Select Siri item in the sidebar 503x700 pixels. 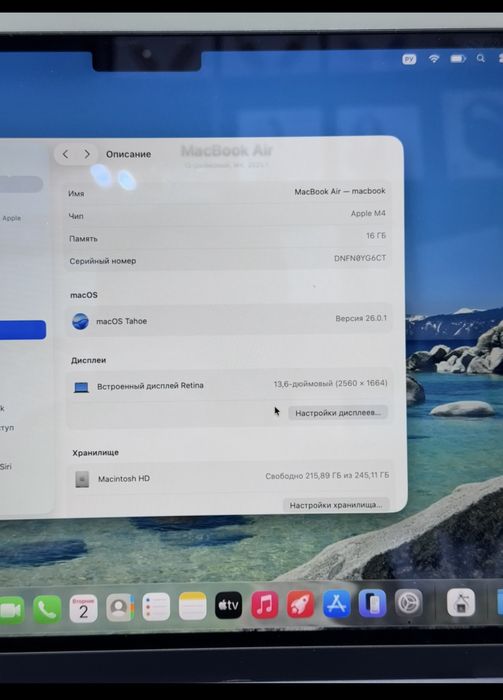pyautogui.click(x=6, y=467)
